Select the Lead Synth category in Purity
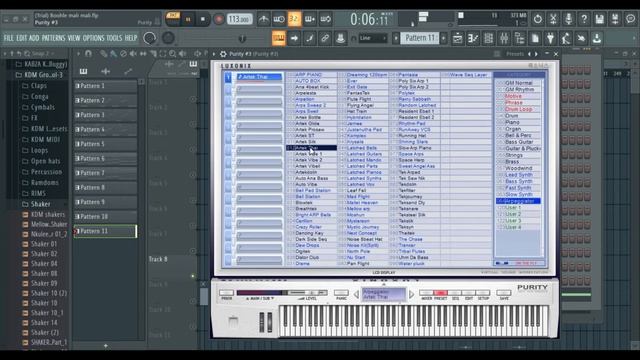Screen dimensions: 640x360 (518, 175)
